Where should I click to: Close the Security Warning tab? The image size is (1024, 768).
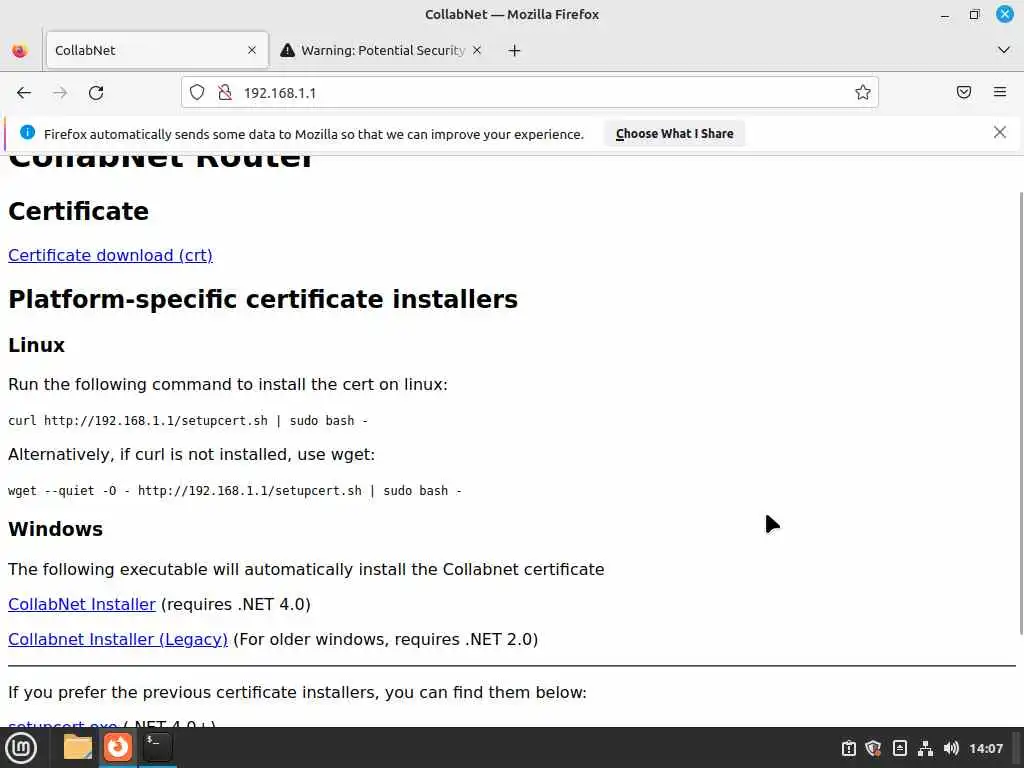477,50
